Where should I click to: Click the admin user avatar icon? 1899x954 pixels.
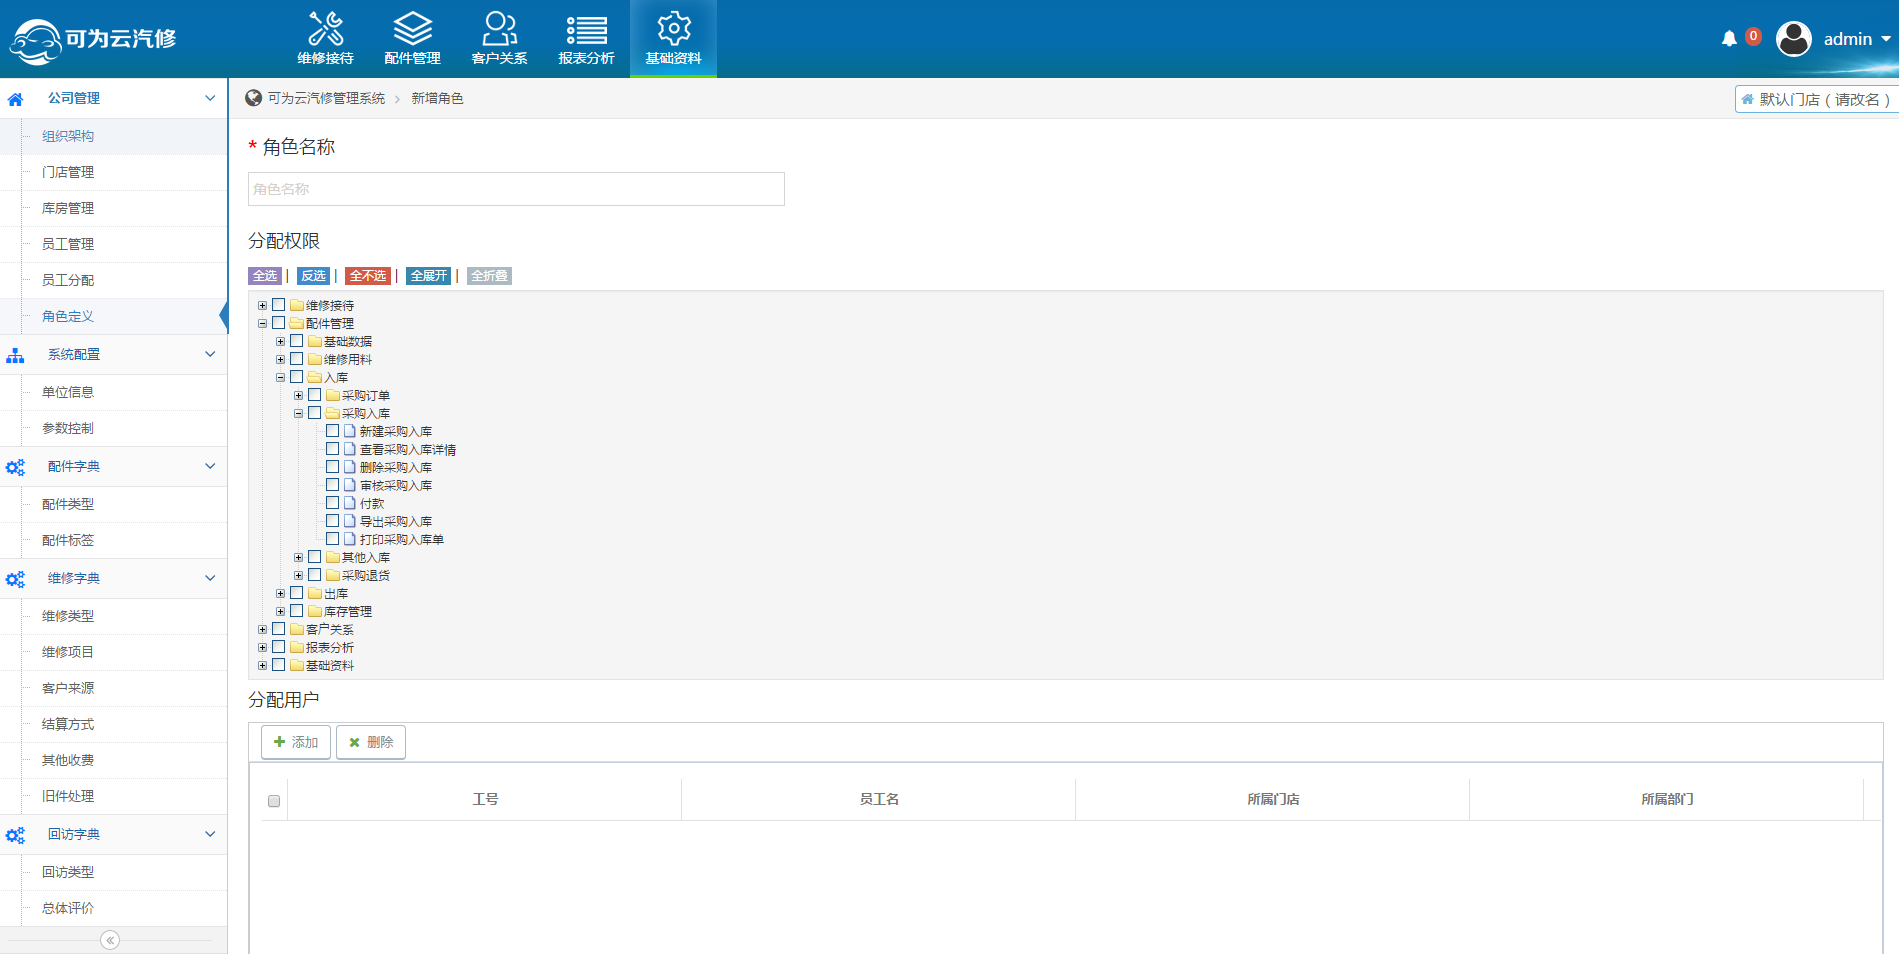(1793, 39)
